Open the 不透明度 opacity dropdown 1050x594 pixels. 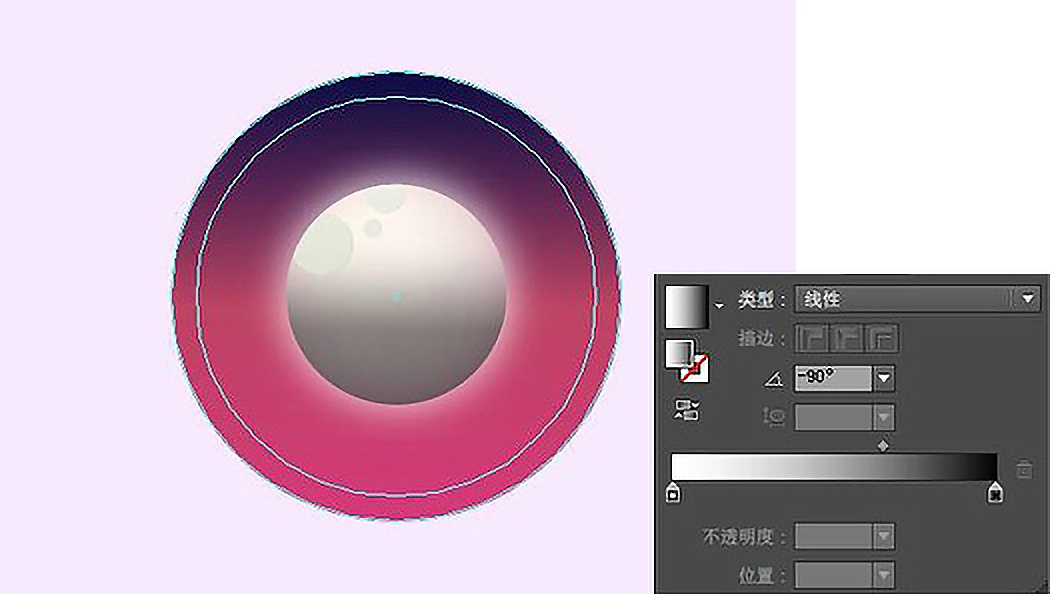(x=884, y=537)
